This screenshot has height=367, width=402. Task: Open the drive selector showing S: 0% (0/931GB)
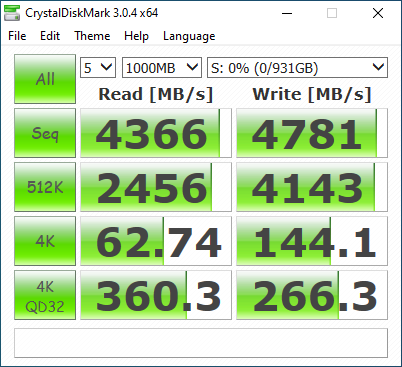297,68
